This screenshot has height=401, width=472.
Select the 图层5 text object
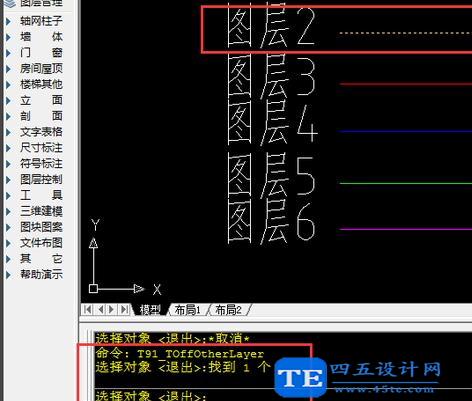pyautogui.click(x=271, y=175)
